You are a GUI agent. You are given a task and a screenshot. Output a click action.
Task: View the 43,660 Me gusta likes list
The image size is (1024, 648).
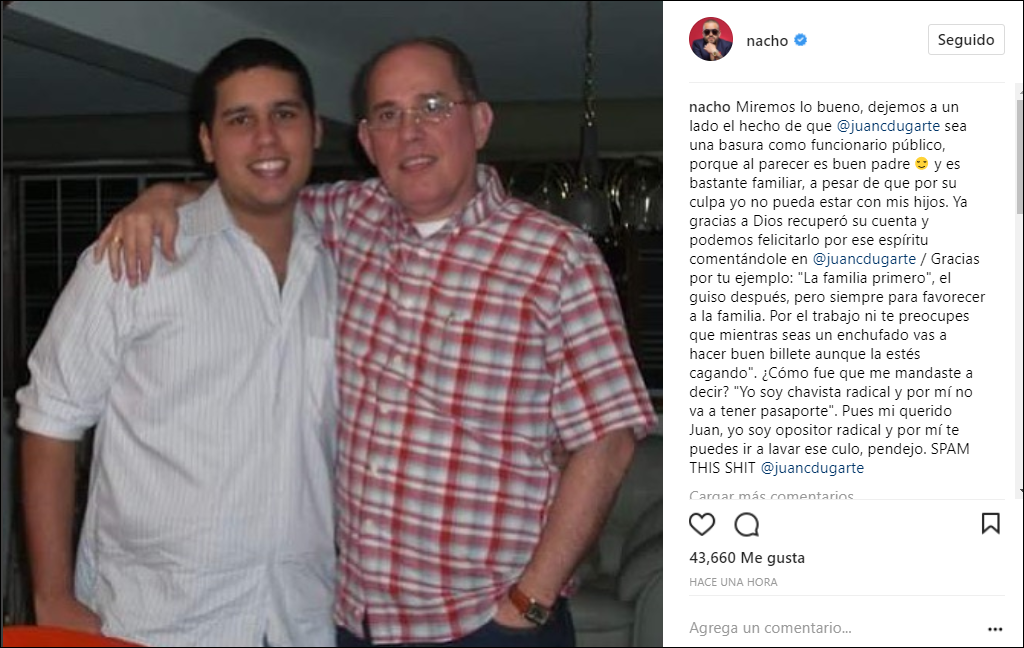click(x=747, y=558)
